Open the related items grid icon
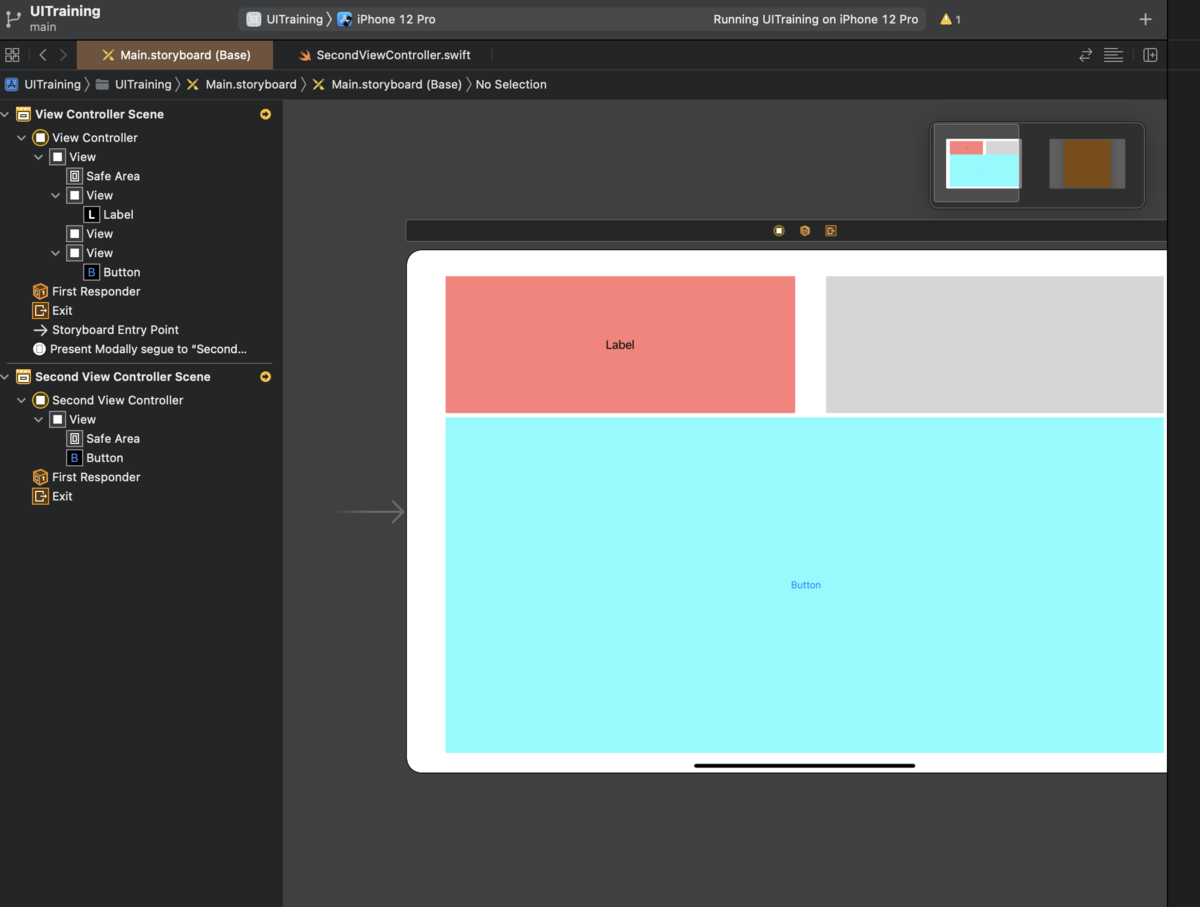 pos(12,55)
